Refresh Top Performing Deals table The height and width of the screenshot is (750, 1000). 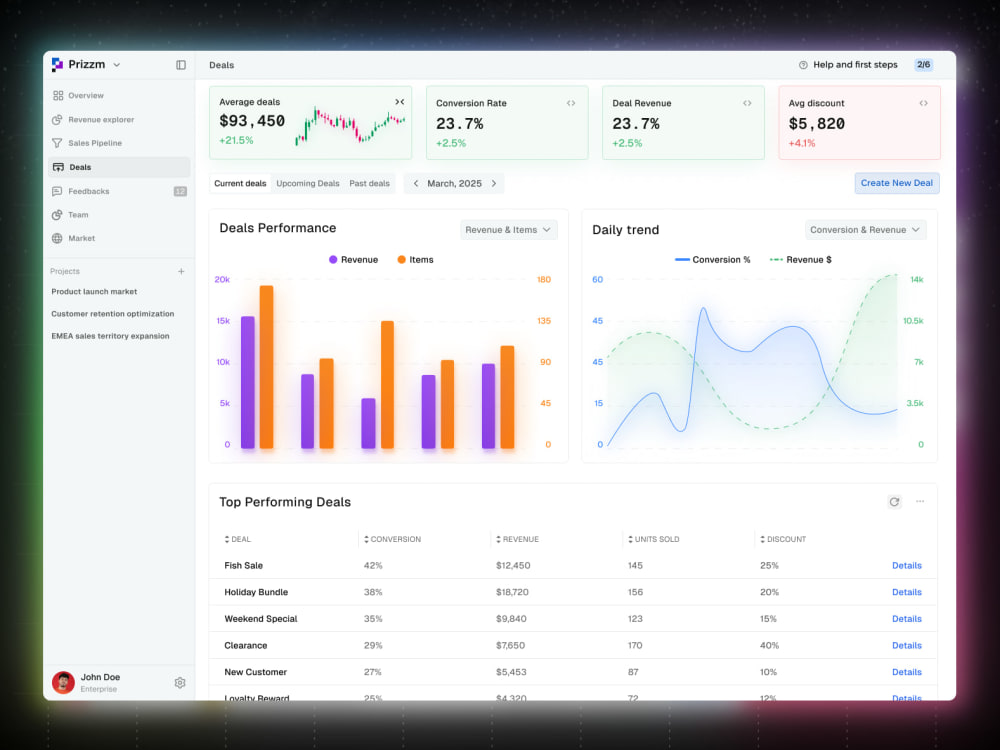tap(894, 502)
